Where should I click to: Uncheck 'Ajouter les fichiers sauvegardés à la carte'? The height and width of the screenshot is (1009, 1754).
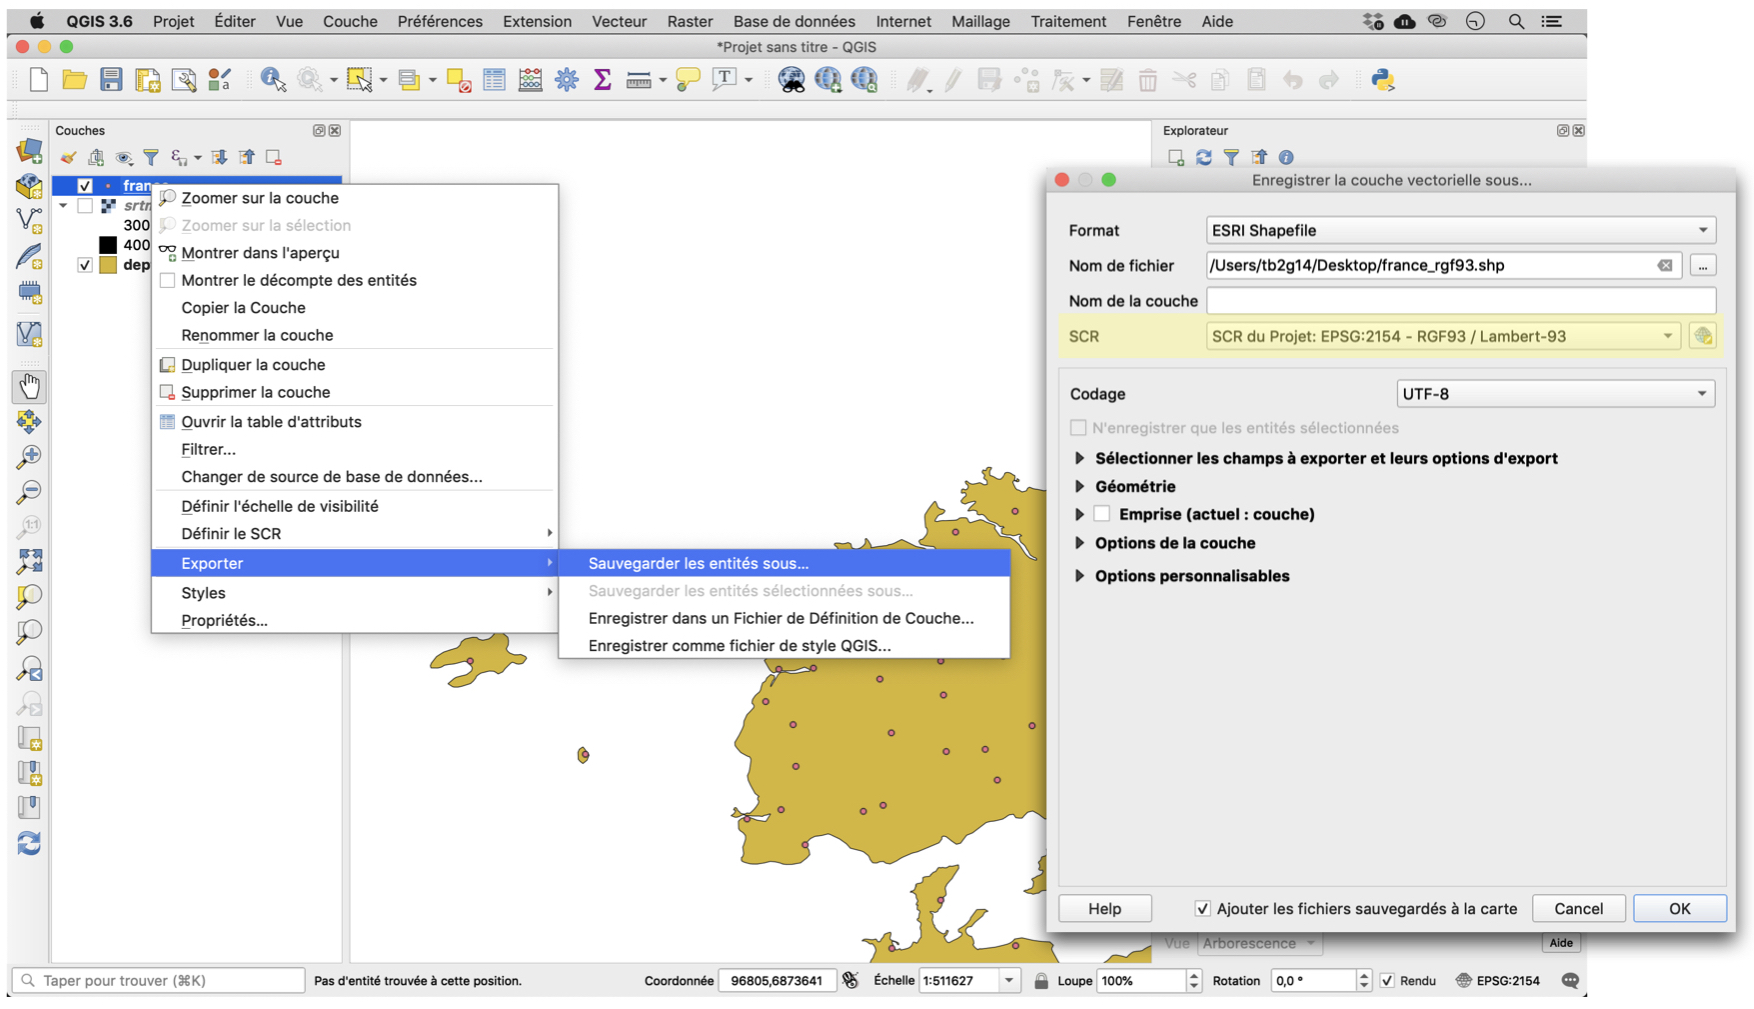click(1202, 908)
